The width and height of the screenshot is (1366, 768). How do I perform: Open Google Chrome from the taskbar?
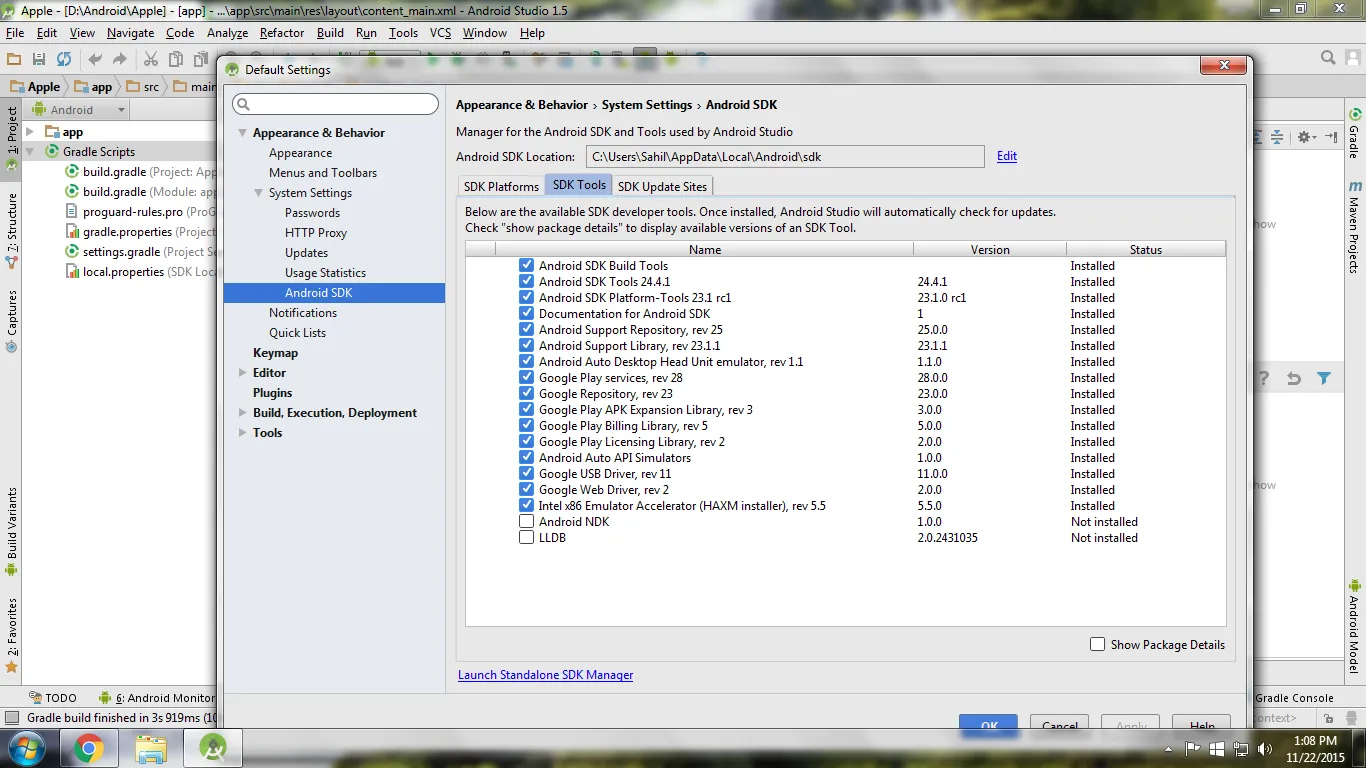(x=88, y=748)
